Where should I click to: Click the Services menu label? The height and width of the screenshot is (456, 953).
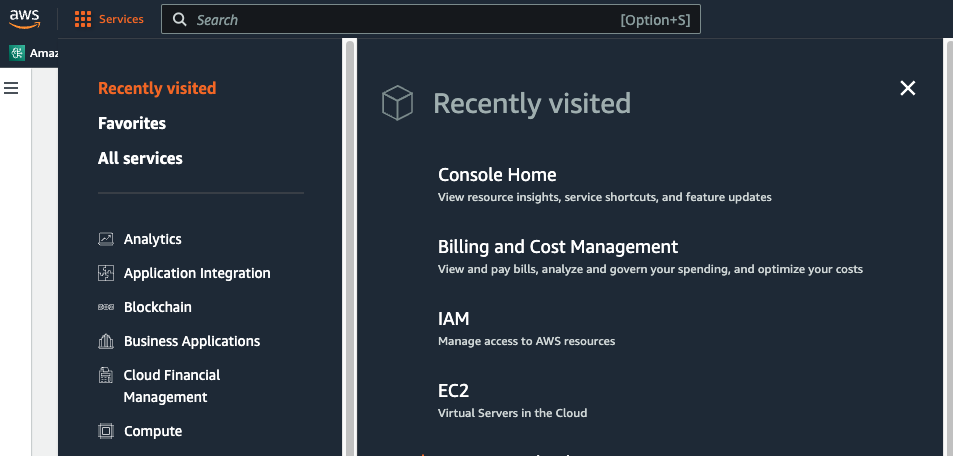[122, 19]
